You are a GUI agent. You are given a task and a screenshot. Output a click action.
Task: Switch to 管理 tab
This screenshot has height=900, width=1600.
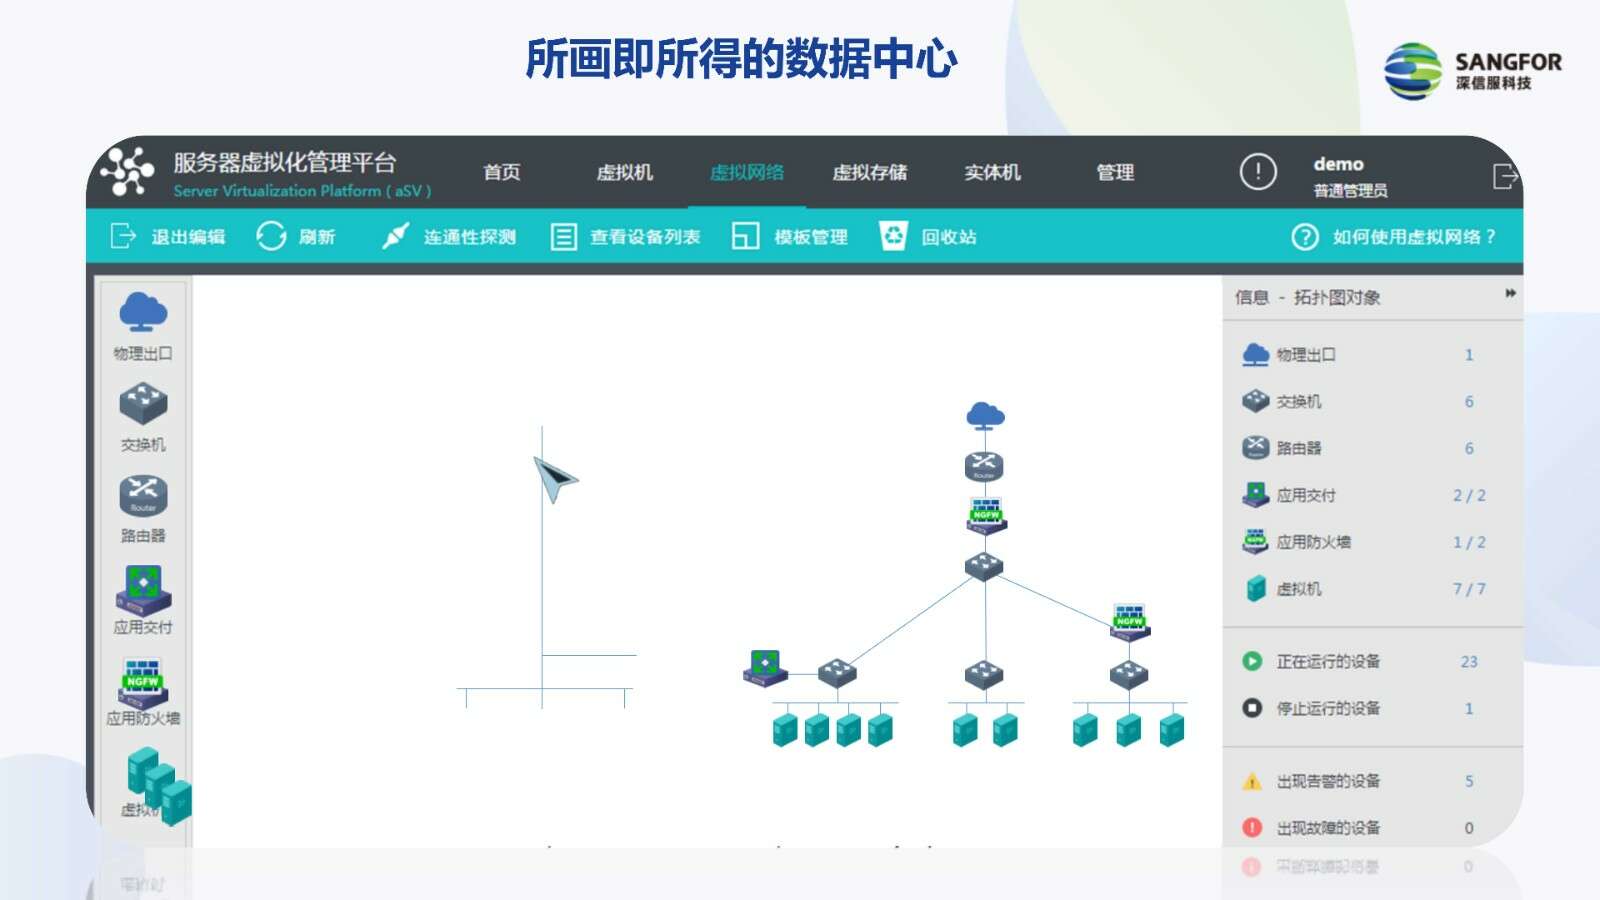1115,172
